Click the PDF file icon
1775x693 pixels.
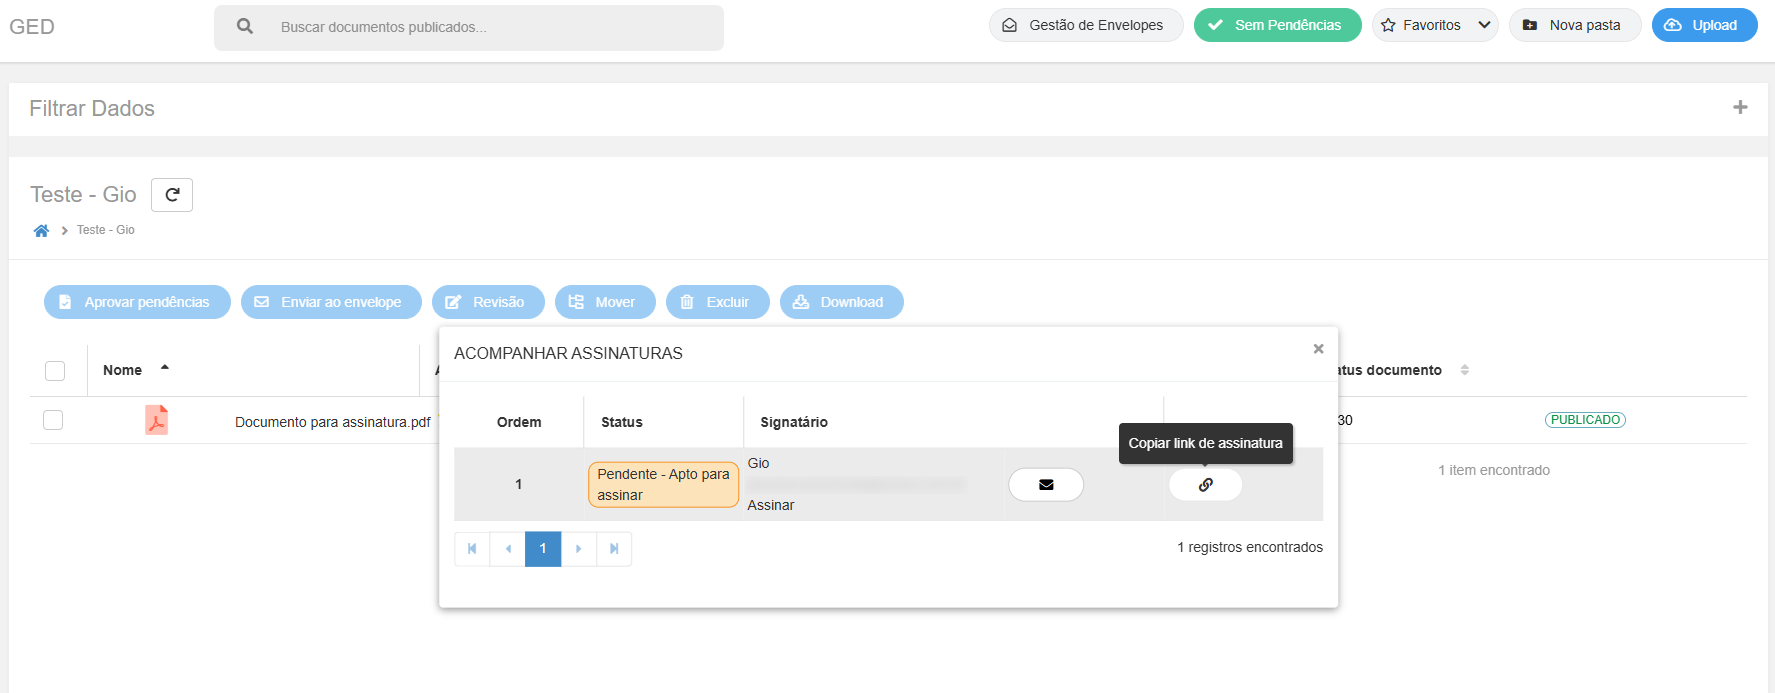pyautogui.click(x=156, y=420)
